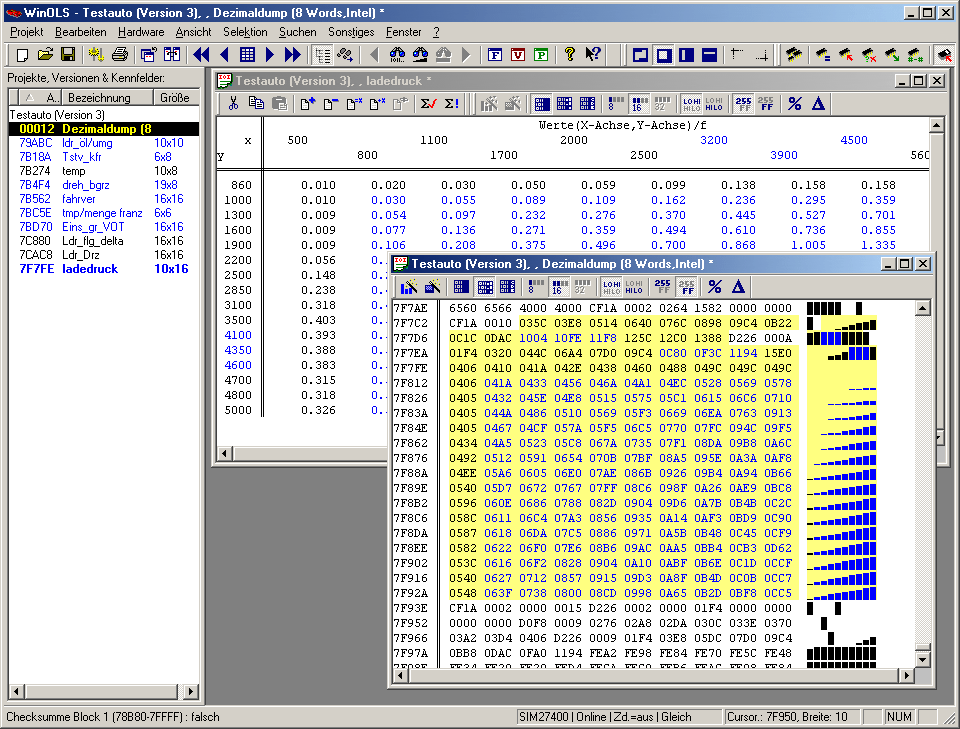This screenshot has width=960, height=729.
Task: Open the Suchen menu
Action: coord(298,32)
